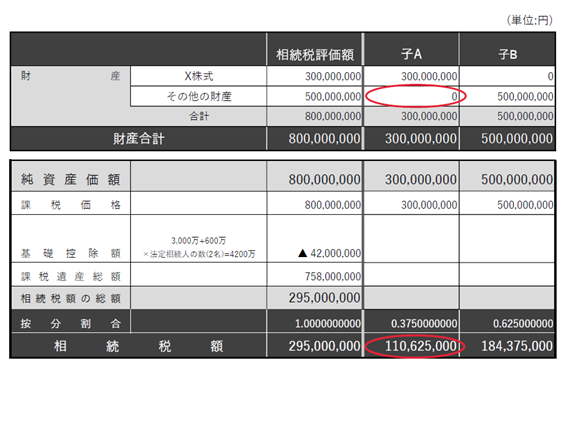Click the ▲ 42,000,000 basic deduction cell
The height and width of the screenshot is (437, 567).
click(329, 253)
